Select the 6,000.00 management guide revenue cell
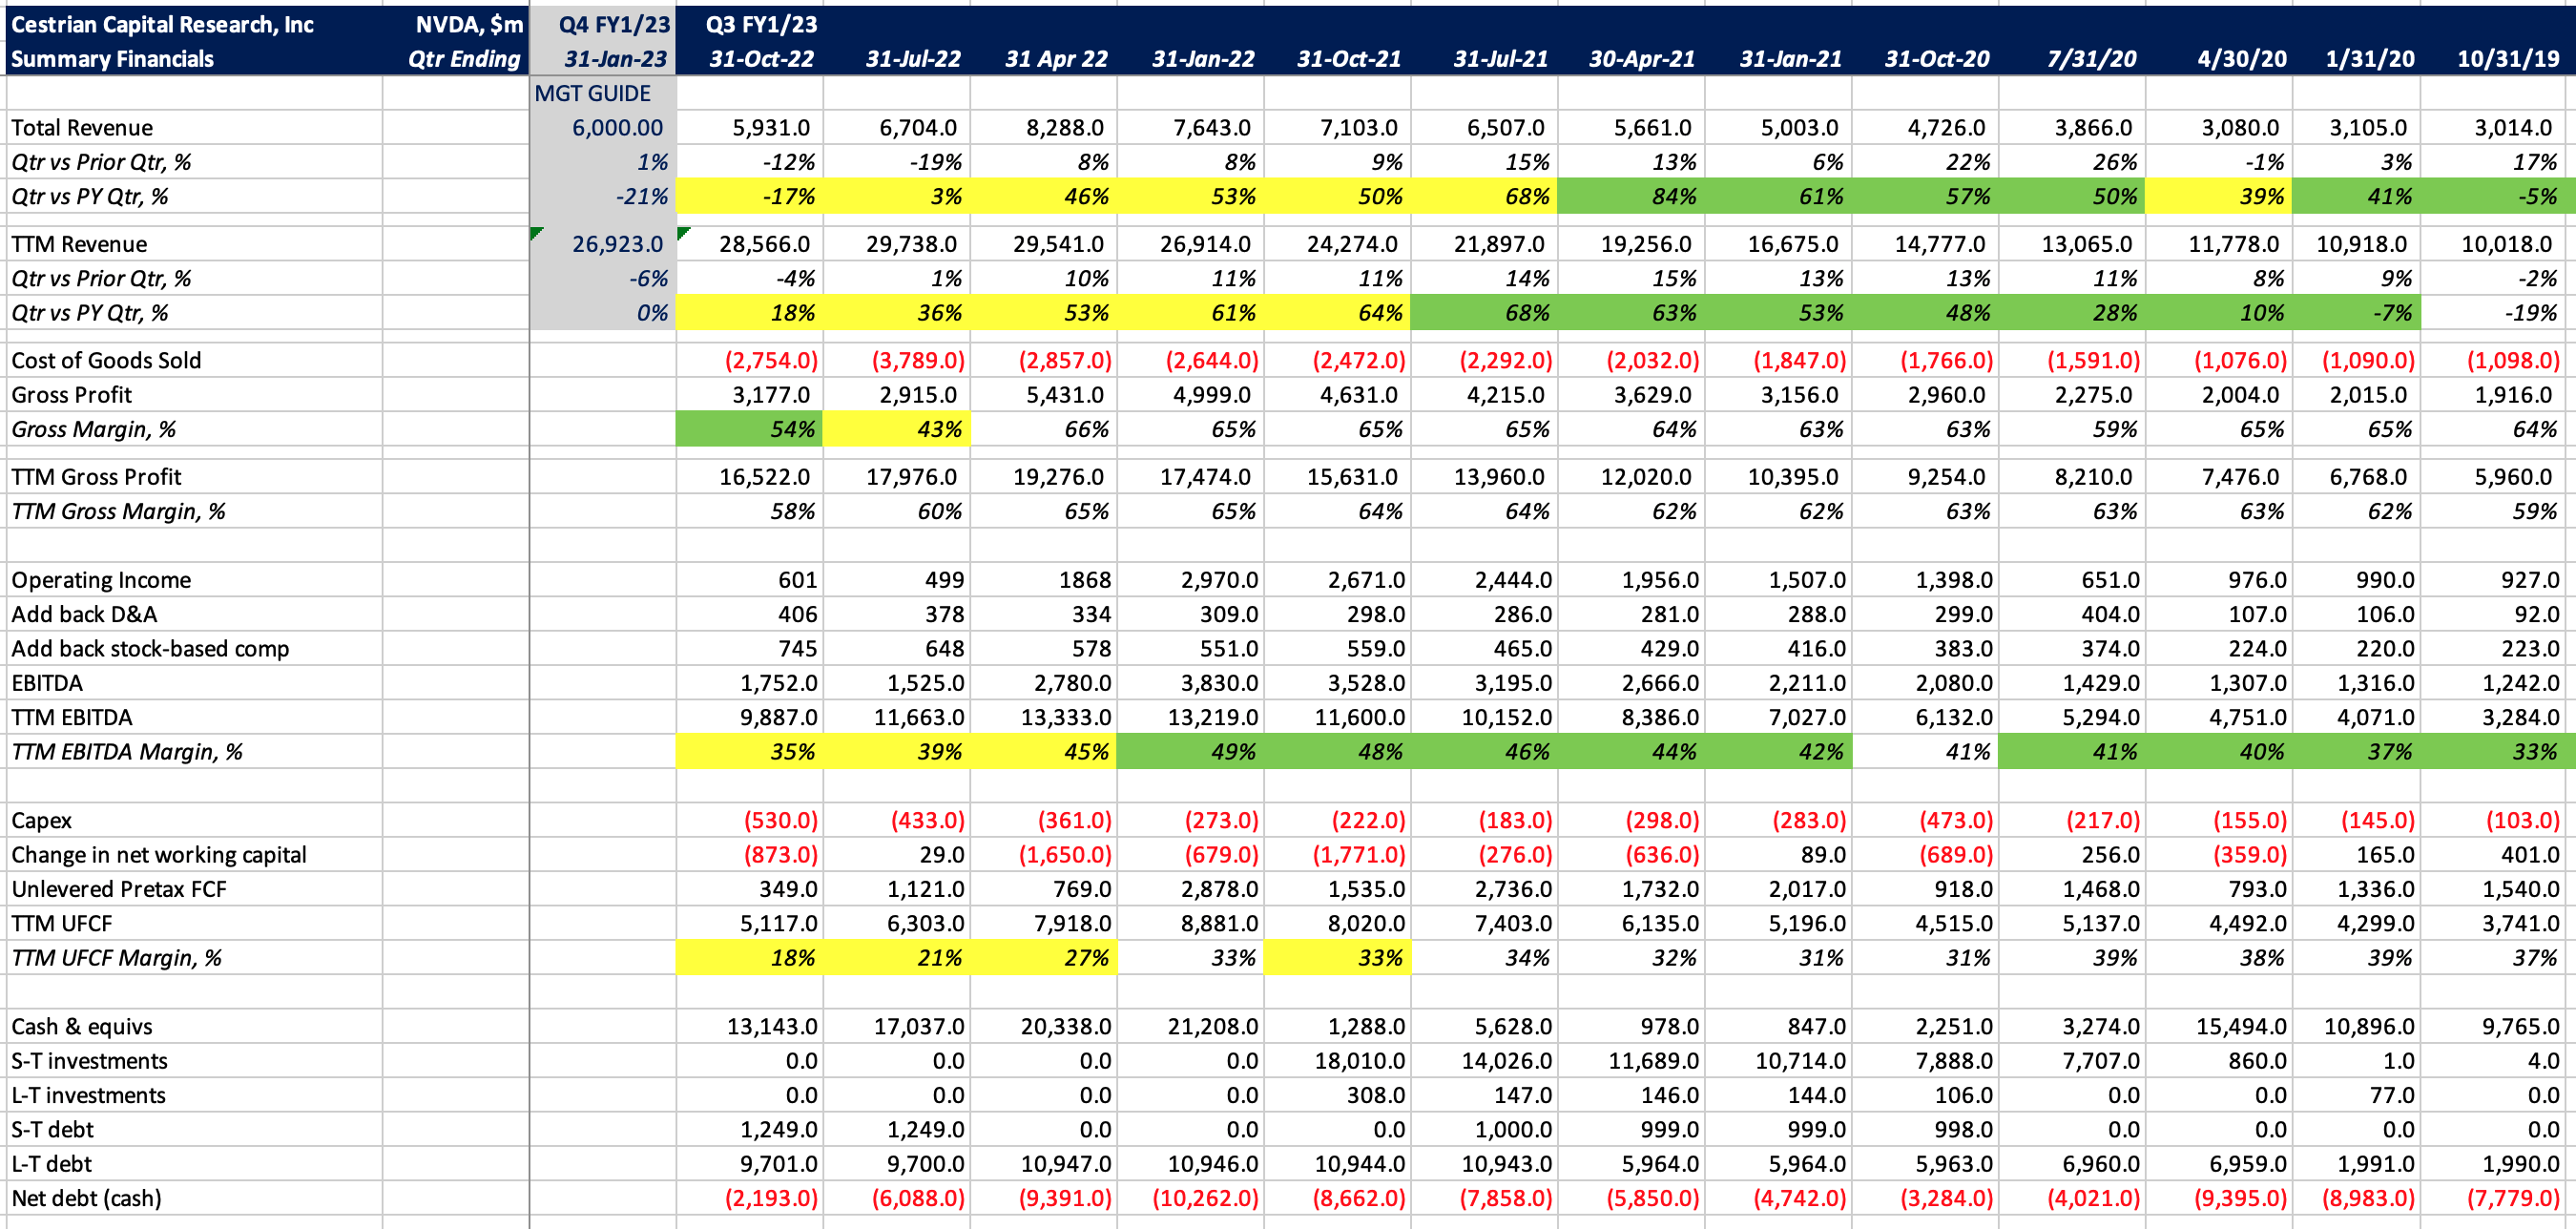 pos(602,128)
